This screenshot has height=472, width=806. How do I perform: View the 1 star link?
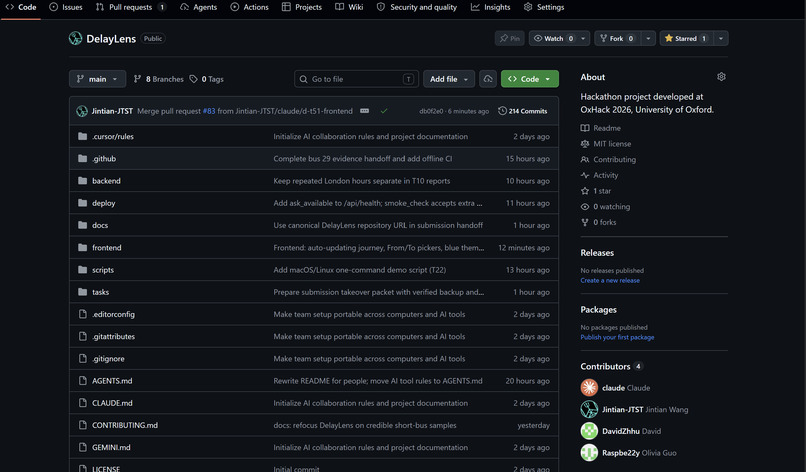point(596,191)
